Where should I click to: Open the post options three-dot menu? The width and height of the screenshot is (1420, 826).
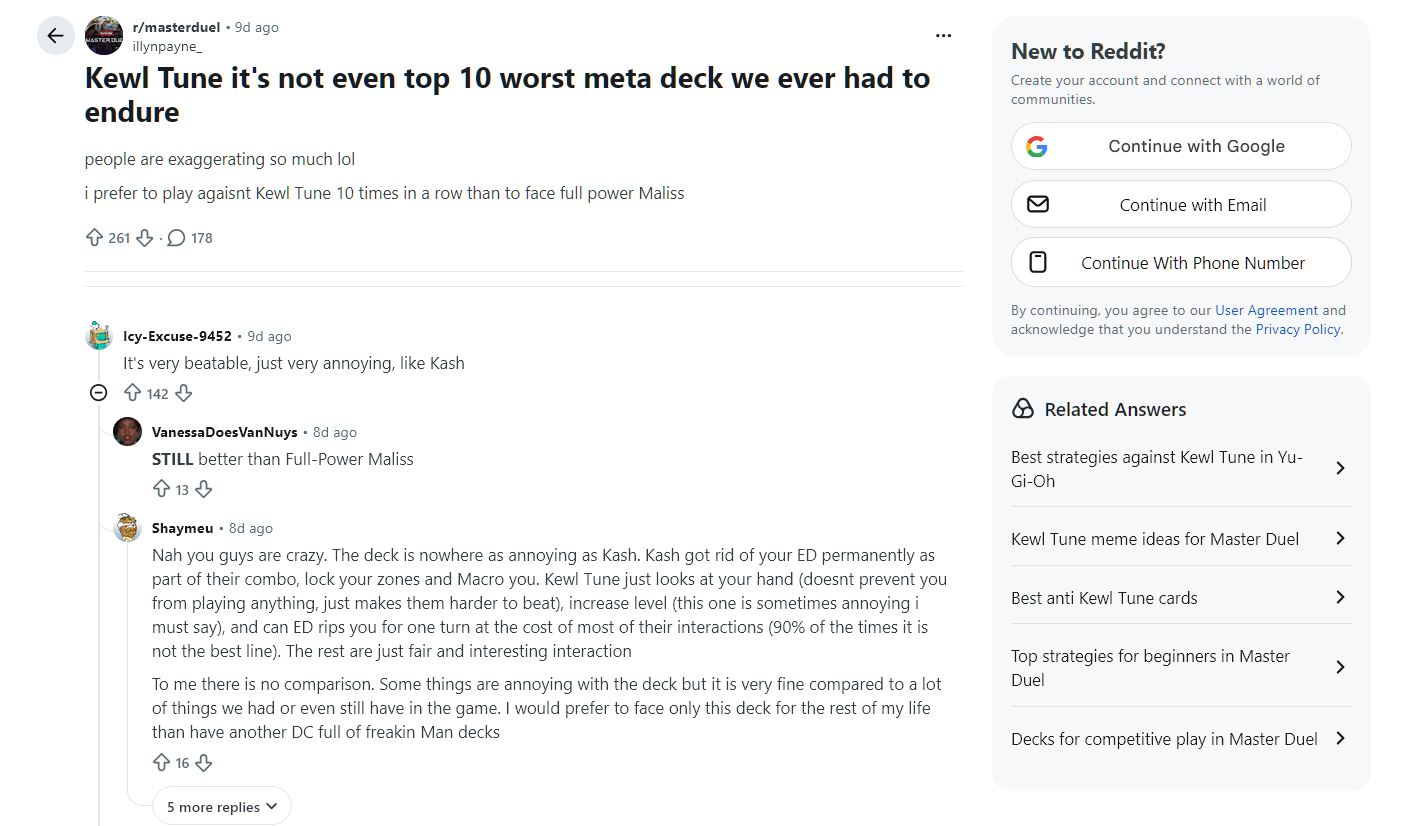(x=943, y=36)
